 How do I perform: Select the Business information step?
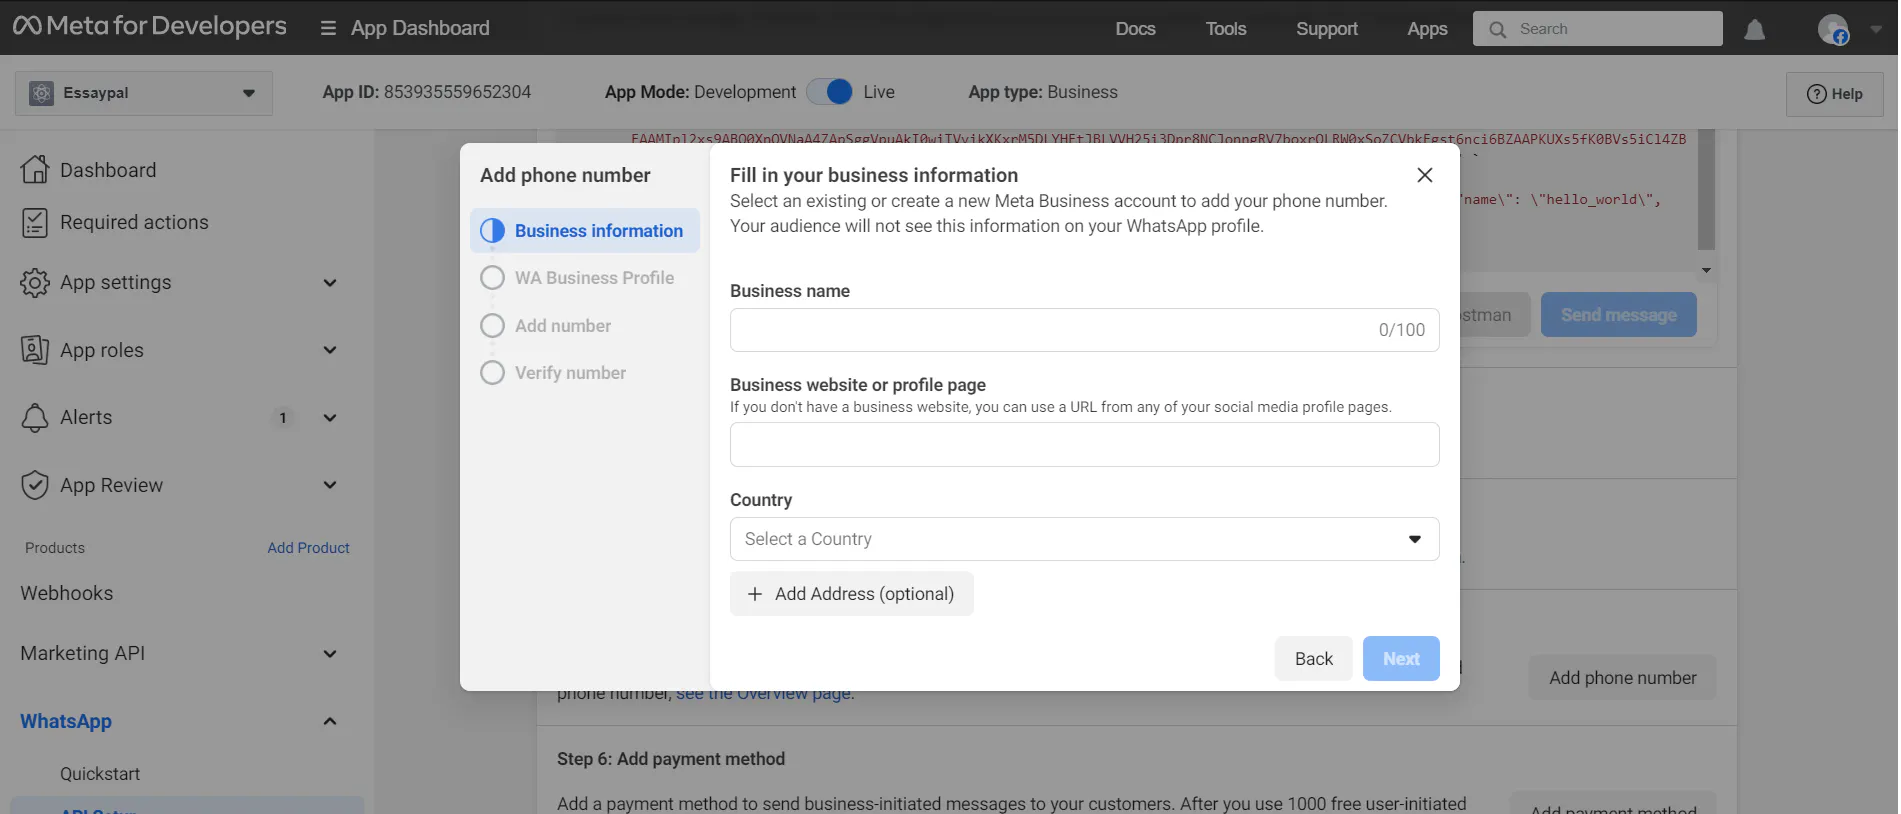[585, 231]
